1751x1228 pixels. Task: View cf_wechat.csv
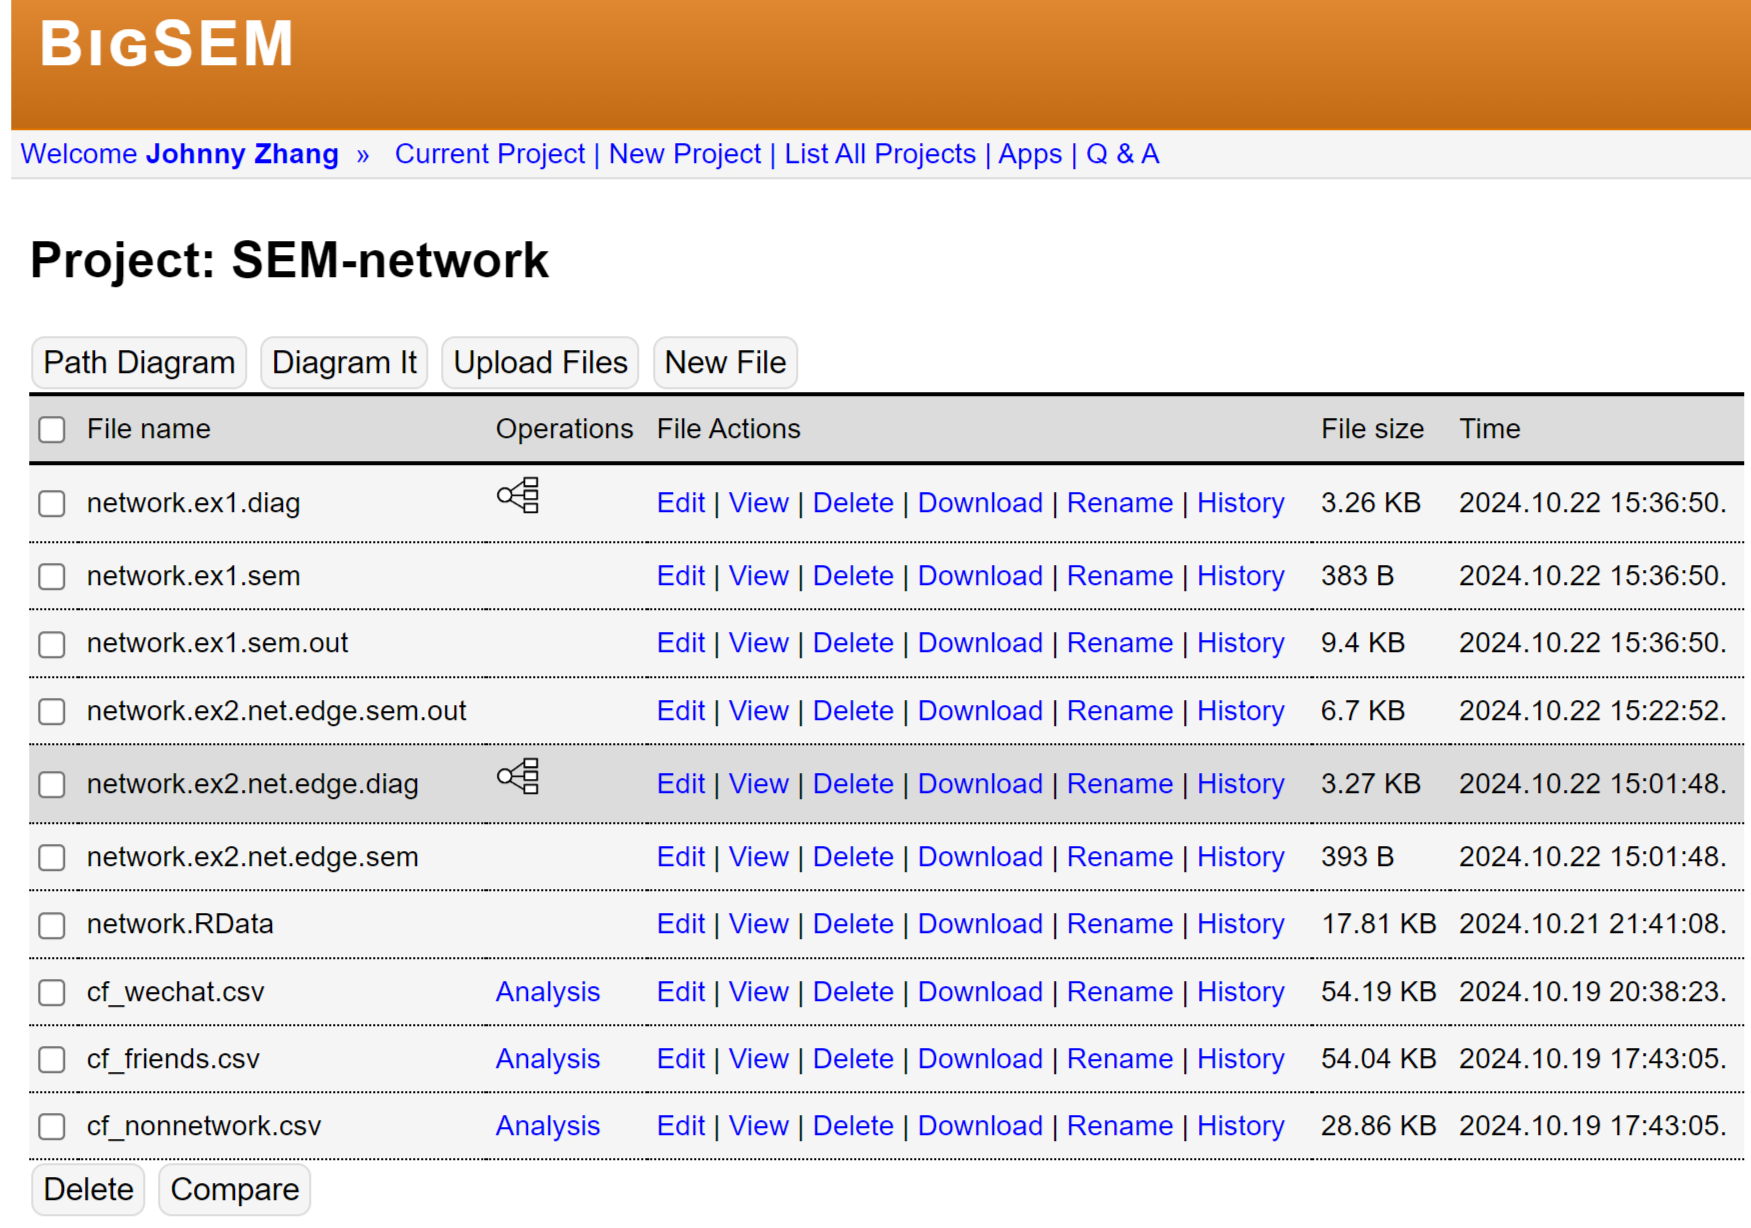(x=759, y=991)
